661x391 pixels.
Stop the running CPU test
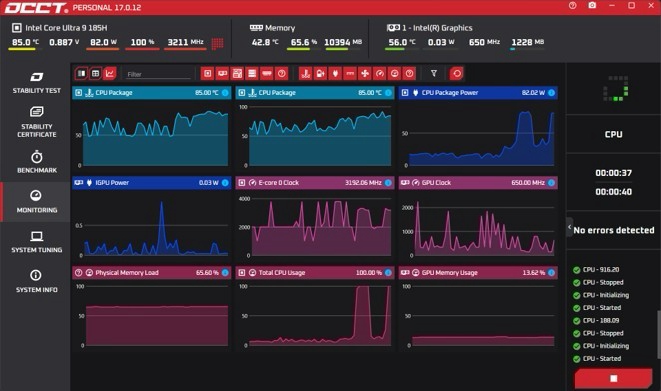point(613,378)
